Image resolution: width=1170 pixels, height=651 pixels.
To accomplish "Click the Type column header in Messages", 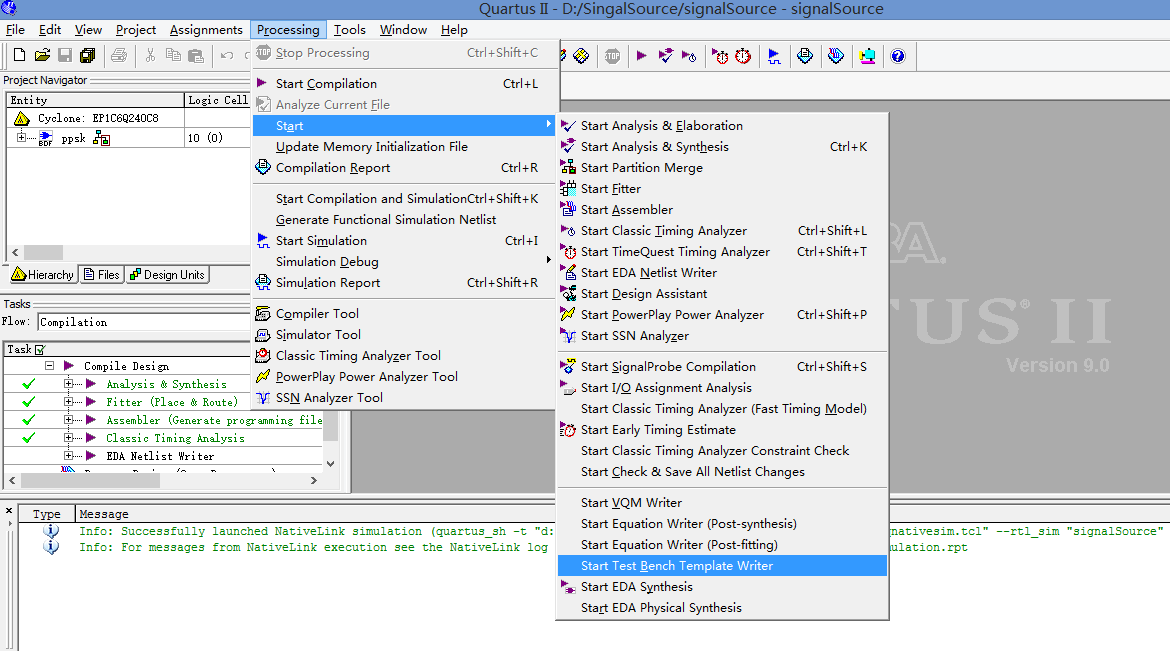I will pos(46,514).
